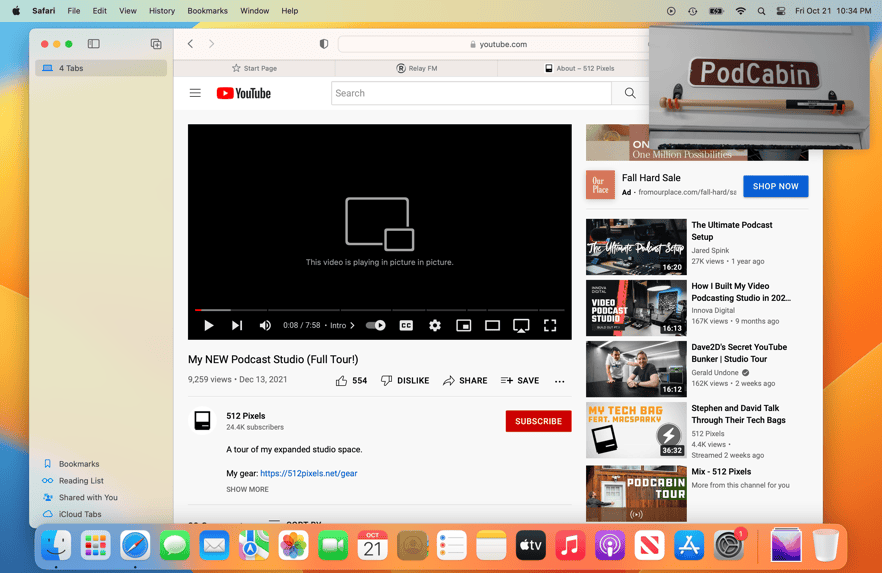Image resolution: width=882 pixels, height=573 pixels.
Task: Open the Bookmarks menu in menu bar
Action: click(207, 11)
